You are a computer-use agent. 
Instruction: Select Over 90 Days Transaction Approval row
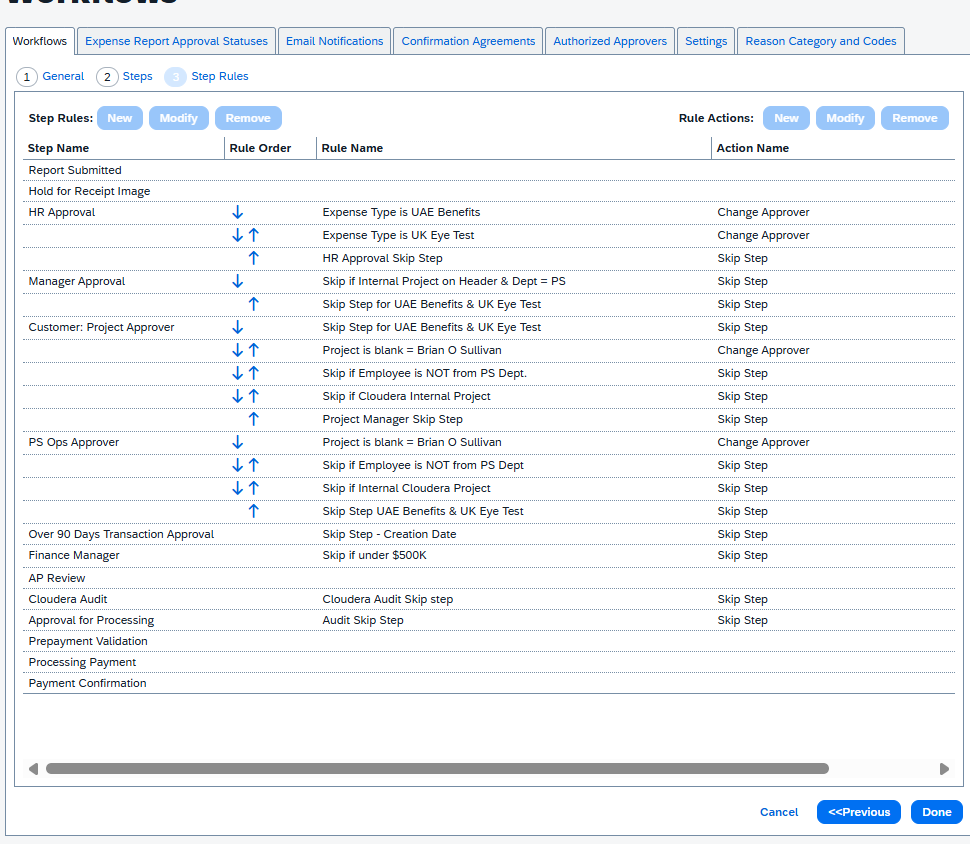tap(489, 534)
